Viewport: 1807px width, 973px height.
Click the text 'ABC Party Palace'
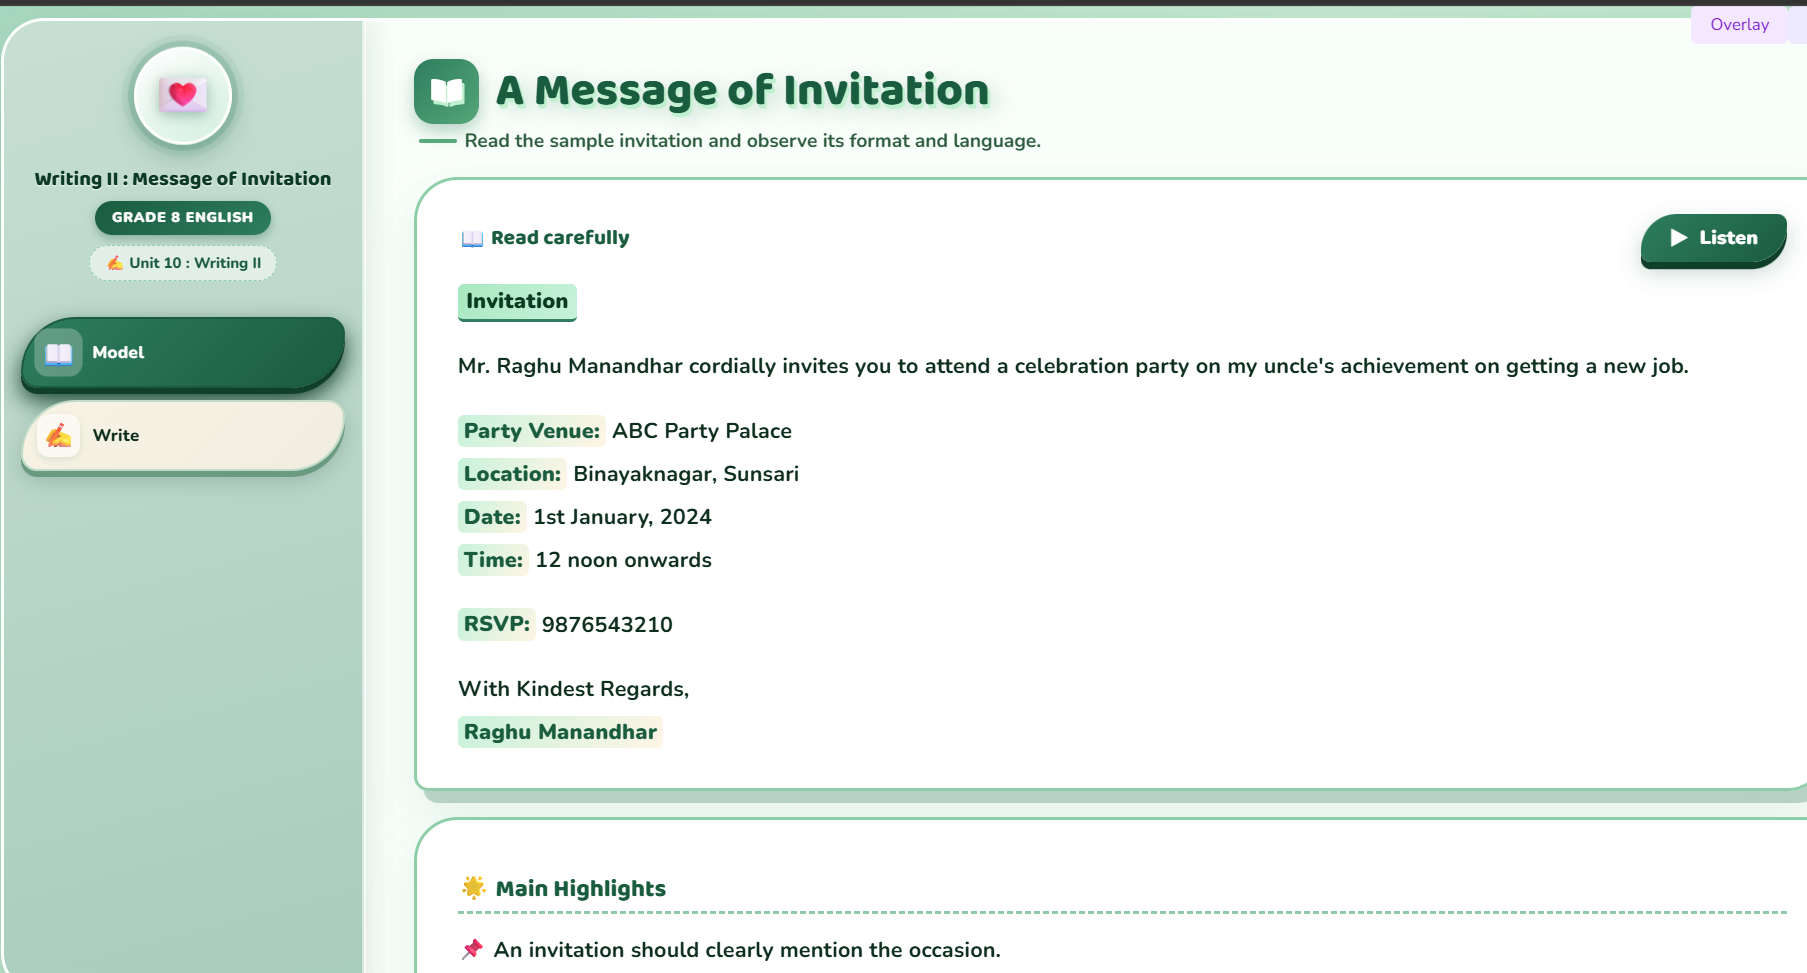coord(702,431)
